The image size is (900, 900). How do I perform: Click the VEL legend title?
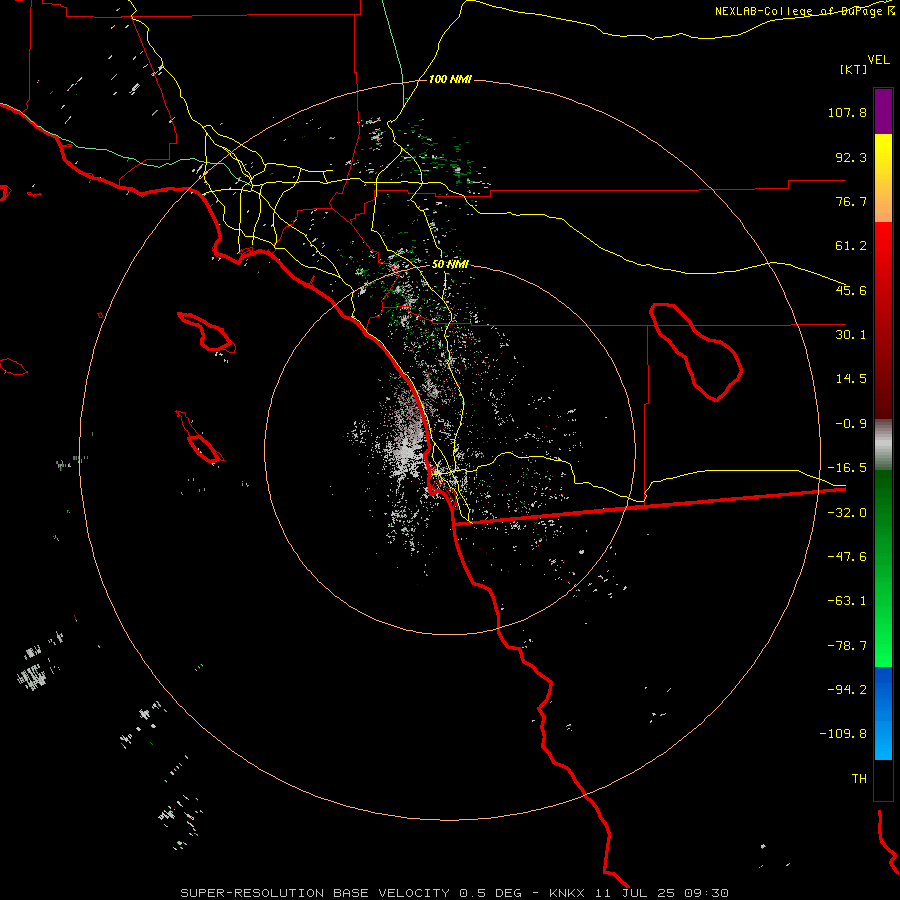coord(878,59)
